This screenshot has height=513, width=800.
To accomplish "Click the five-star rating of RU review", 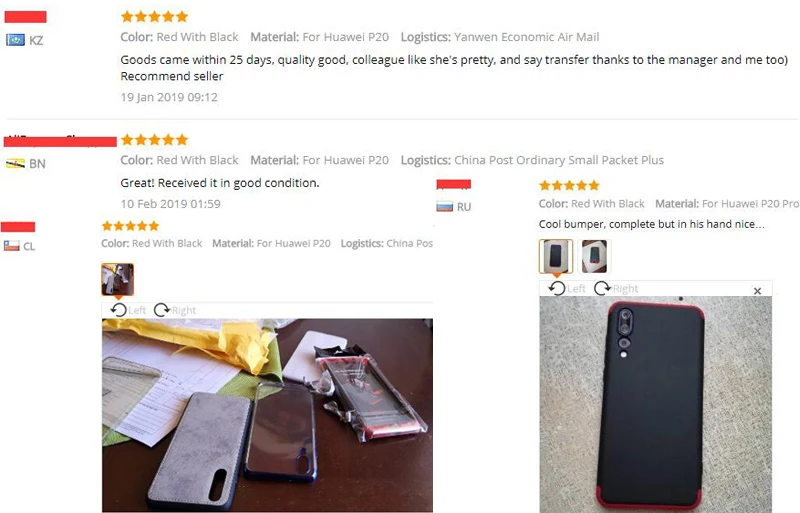I will click(x=569, y=185).
